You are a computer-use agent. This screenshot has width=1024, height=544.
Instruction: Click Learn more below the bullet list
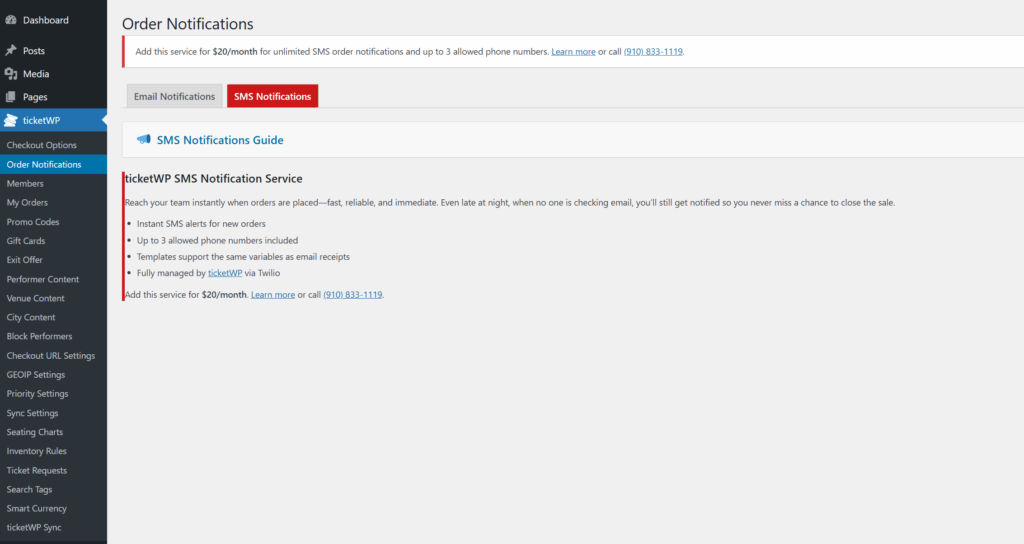click(273, 295)
